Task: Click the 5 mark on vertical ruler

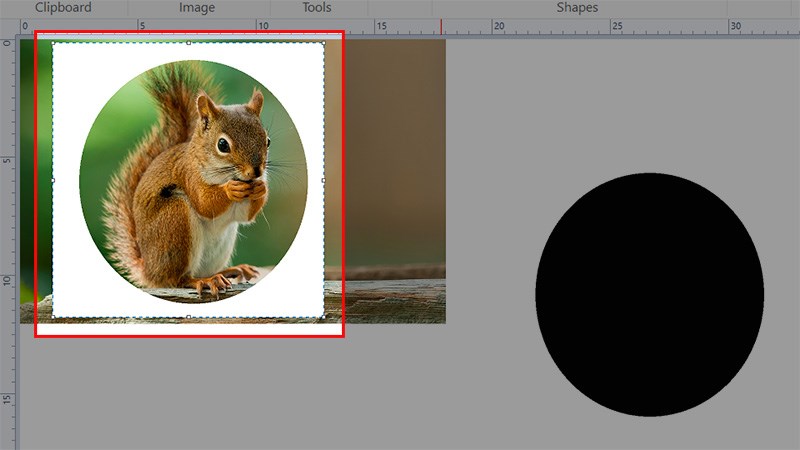Action: (x=7, y=160)
